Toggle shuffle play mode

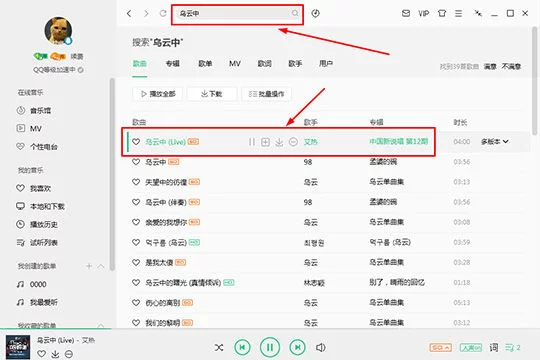point(219,348)
